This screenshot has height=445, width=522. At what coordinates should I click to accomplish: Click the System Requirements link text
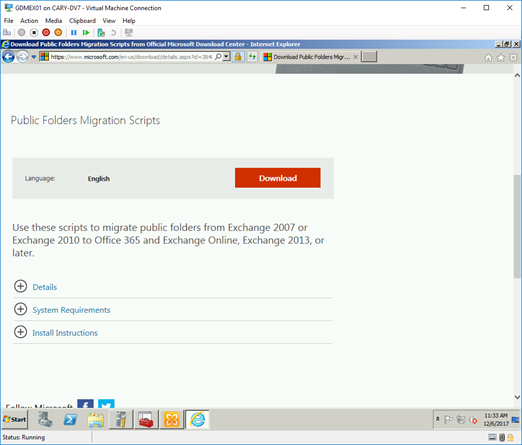71,310
